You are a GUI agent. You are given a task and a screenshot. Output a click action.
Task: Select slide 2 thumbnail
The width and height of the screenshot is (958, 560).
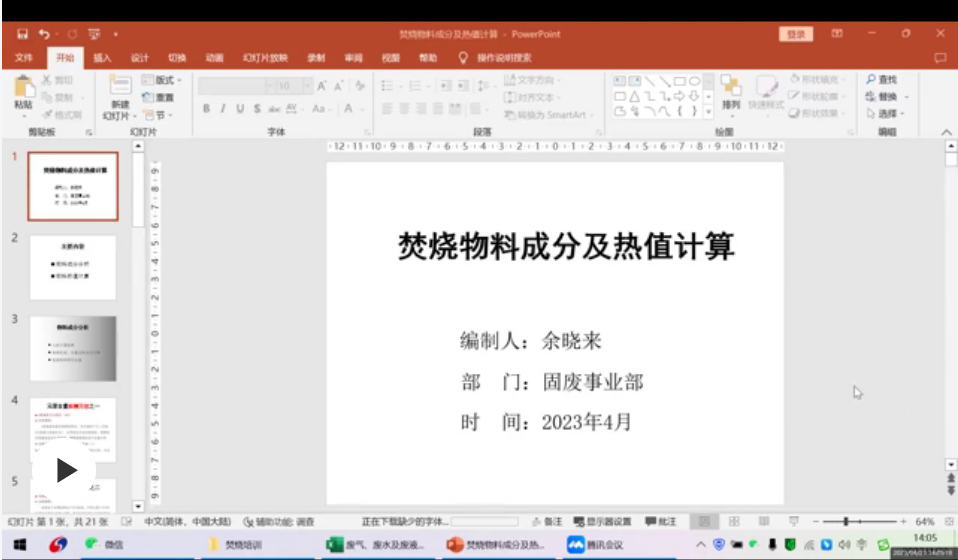(x=73, y=267)
